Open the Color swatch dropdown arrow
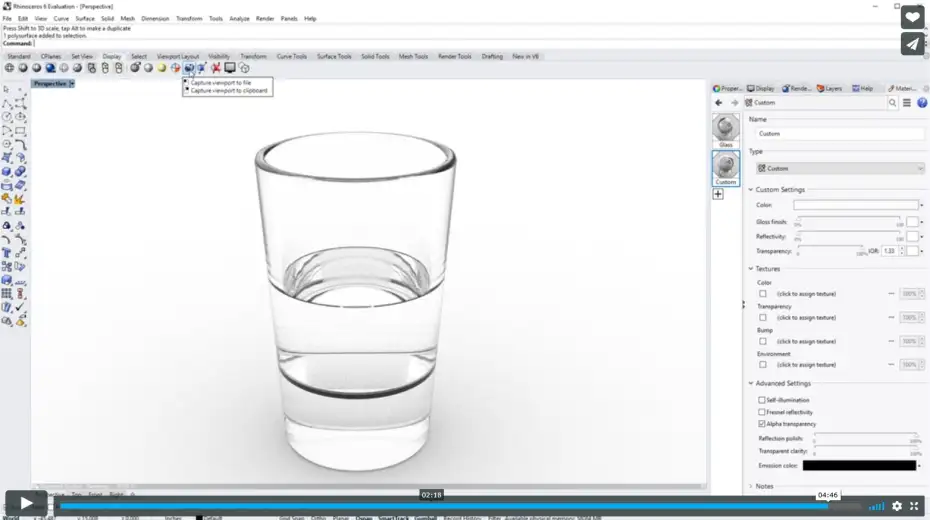This screenshot has width=930, height=520. click(x=922, y=205)
